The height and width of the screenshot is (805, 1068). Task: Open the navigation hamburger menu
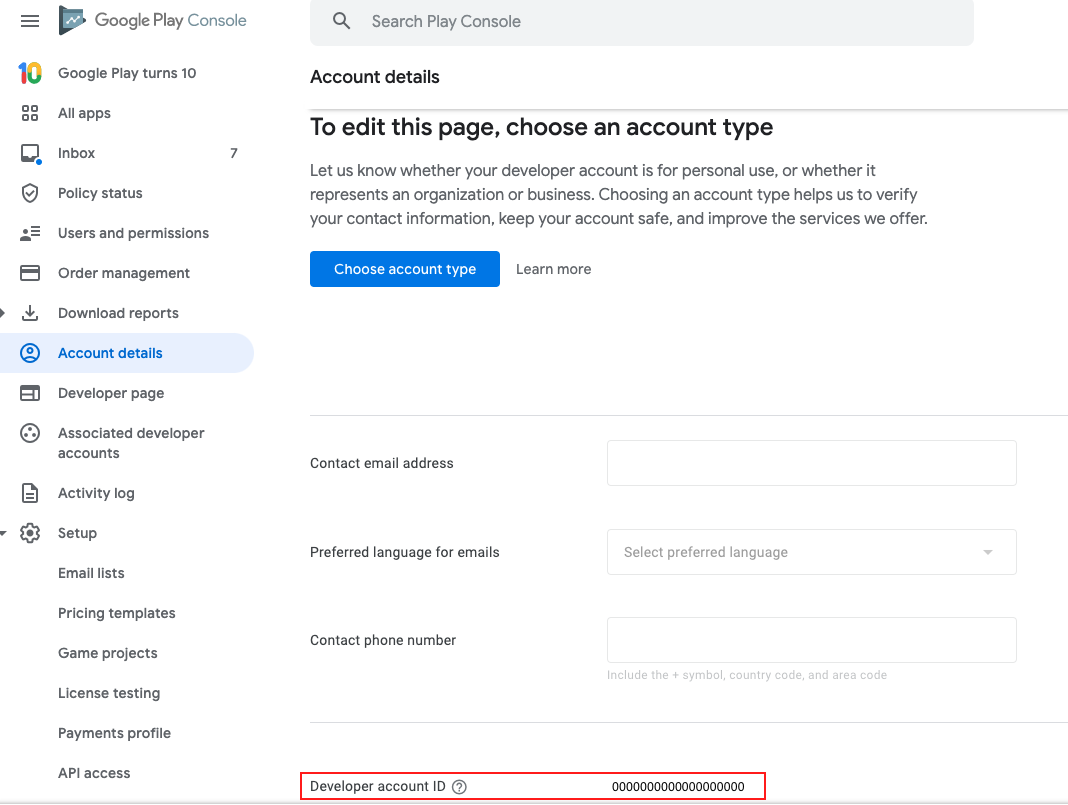coord(30,20)
